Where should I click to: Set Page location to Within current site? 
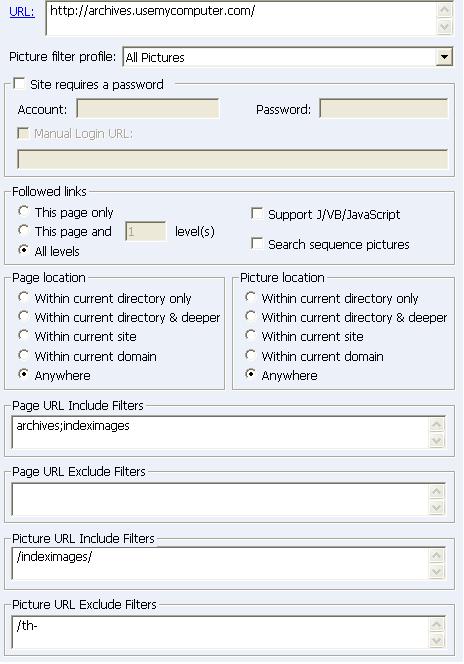(x=24, y=336)
